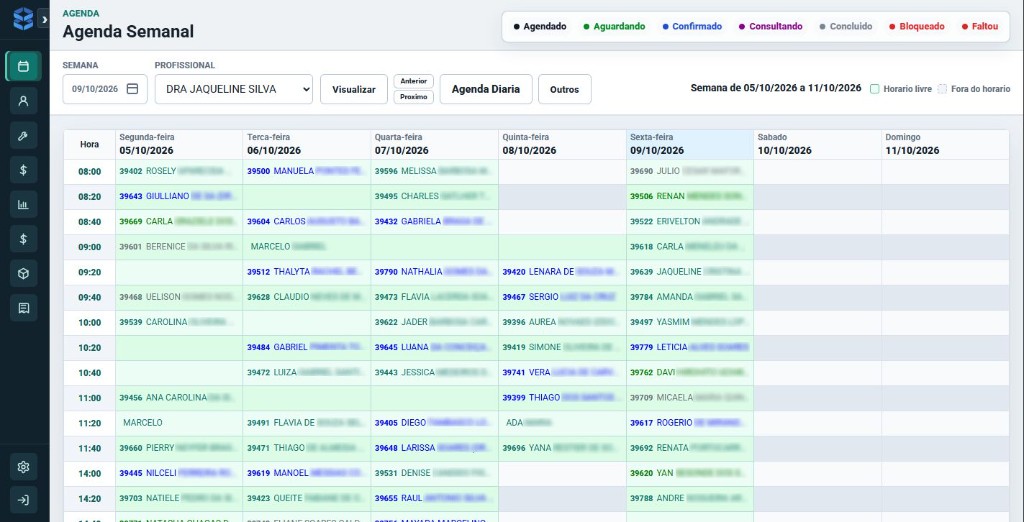Open appointment 39512 THALYTA

pos(306,272)
